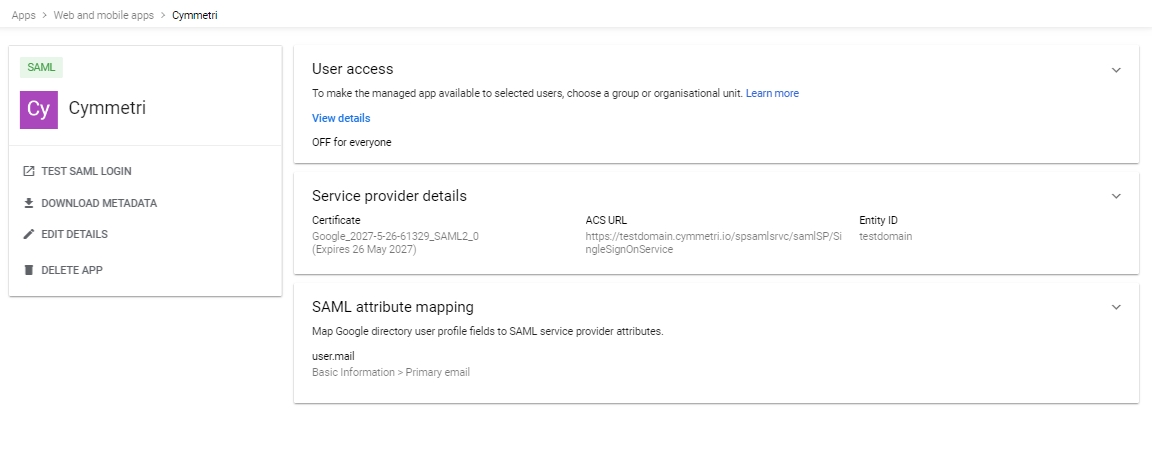Expand the User access section chevron

(x=1116, y=70)
